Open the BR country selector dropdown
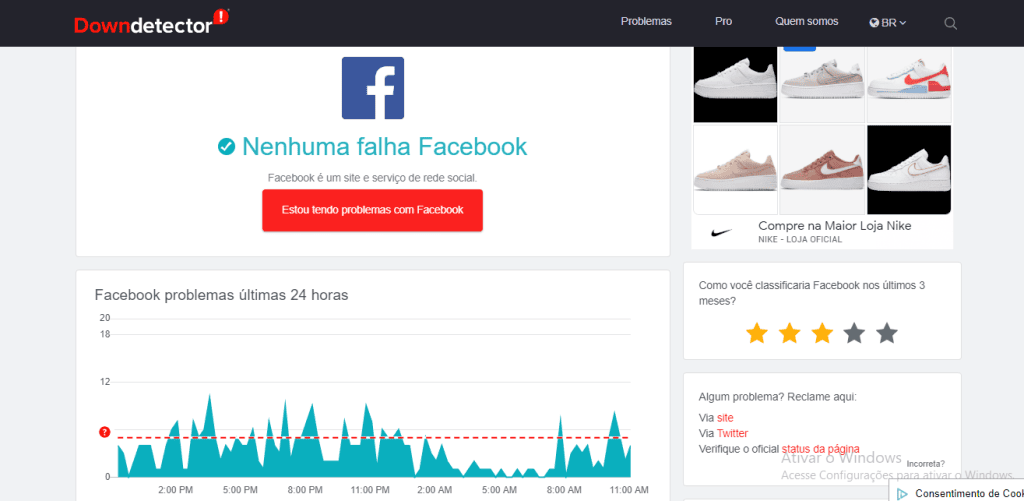This screenshot has width=1024, height=501. click(x=888, y=22)
